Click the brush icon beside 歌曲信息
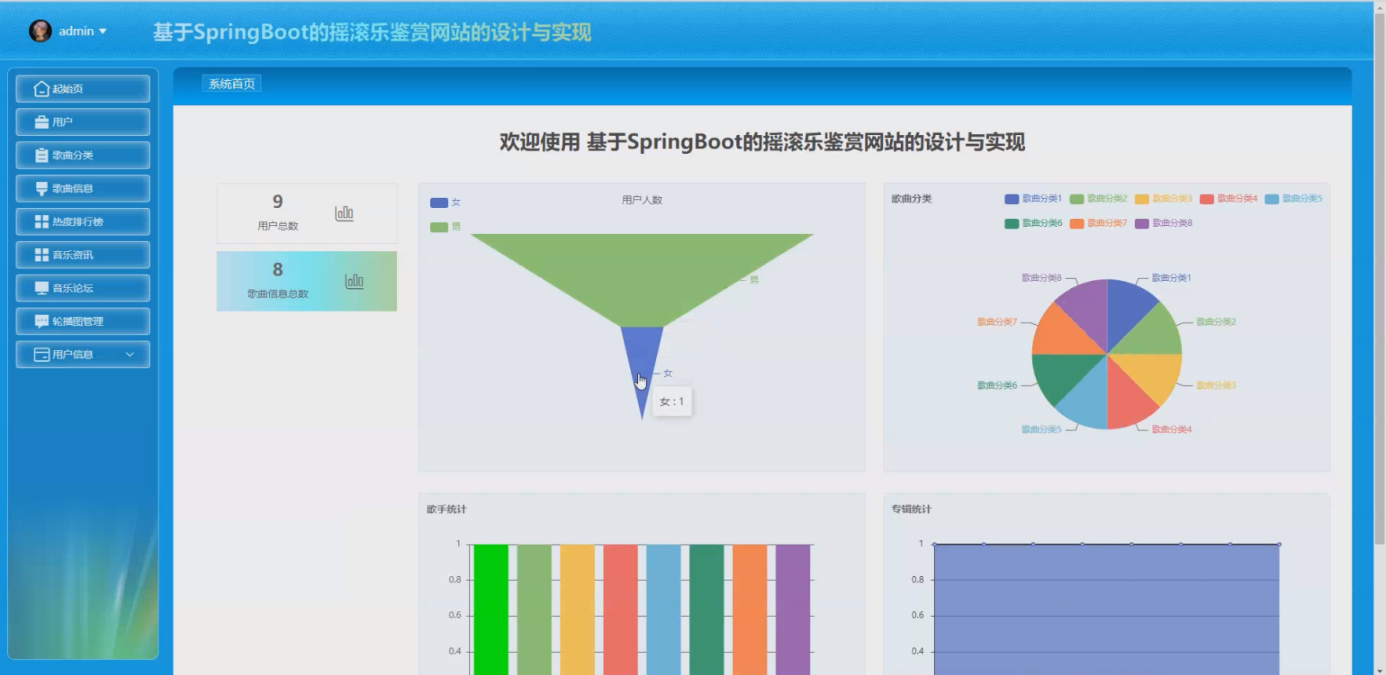Screen dimensions: 1386x675 (x=41, y=188)
